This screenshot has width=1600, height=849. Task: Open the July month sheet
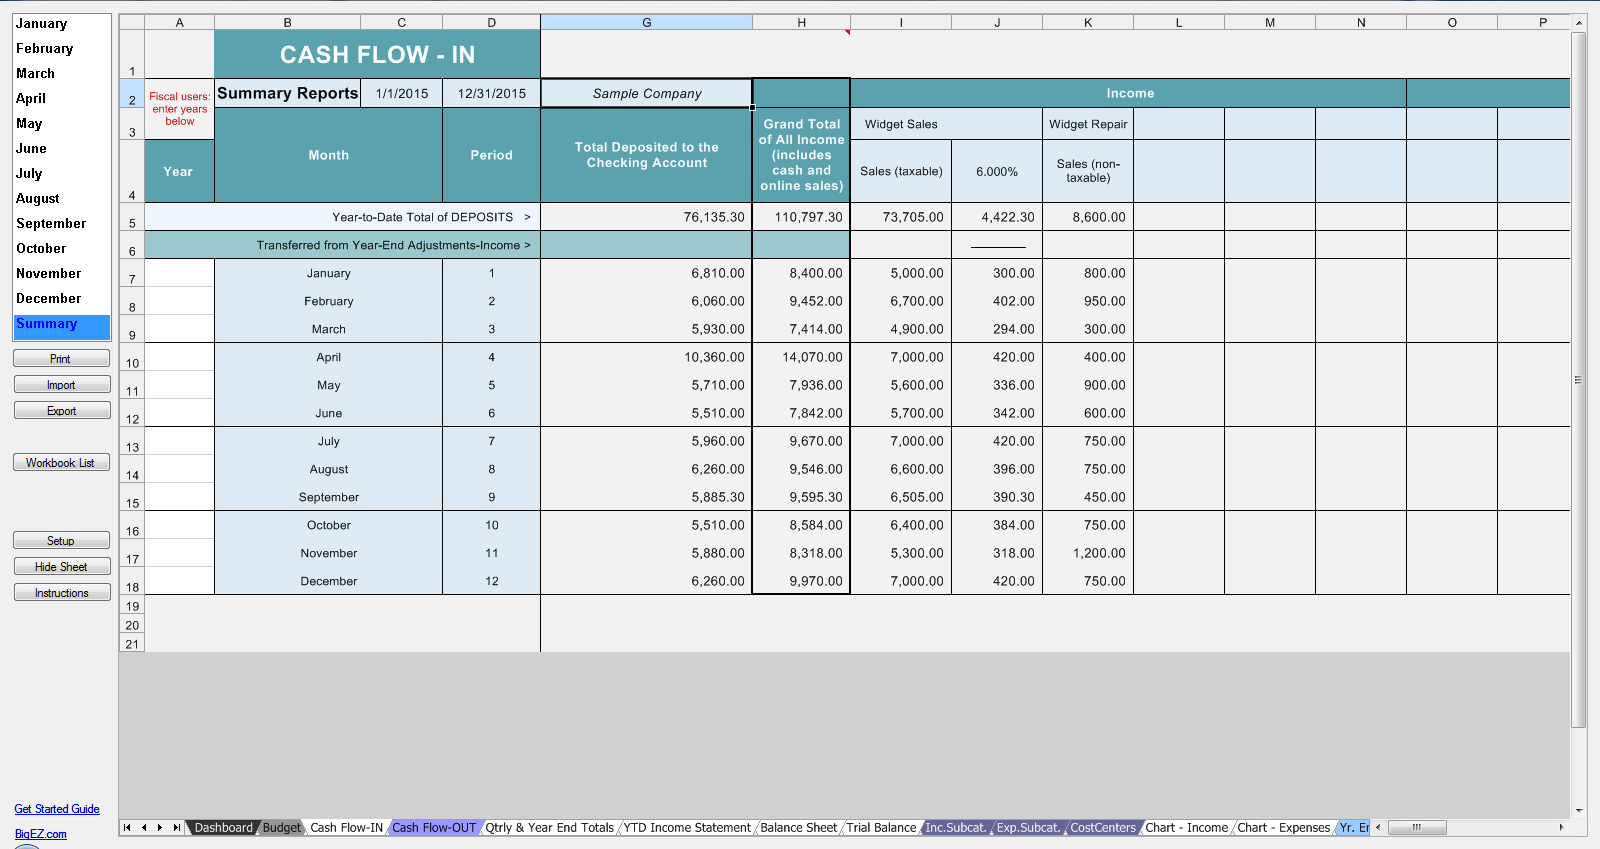click(x=61, y=173)
